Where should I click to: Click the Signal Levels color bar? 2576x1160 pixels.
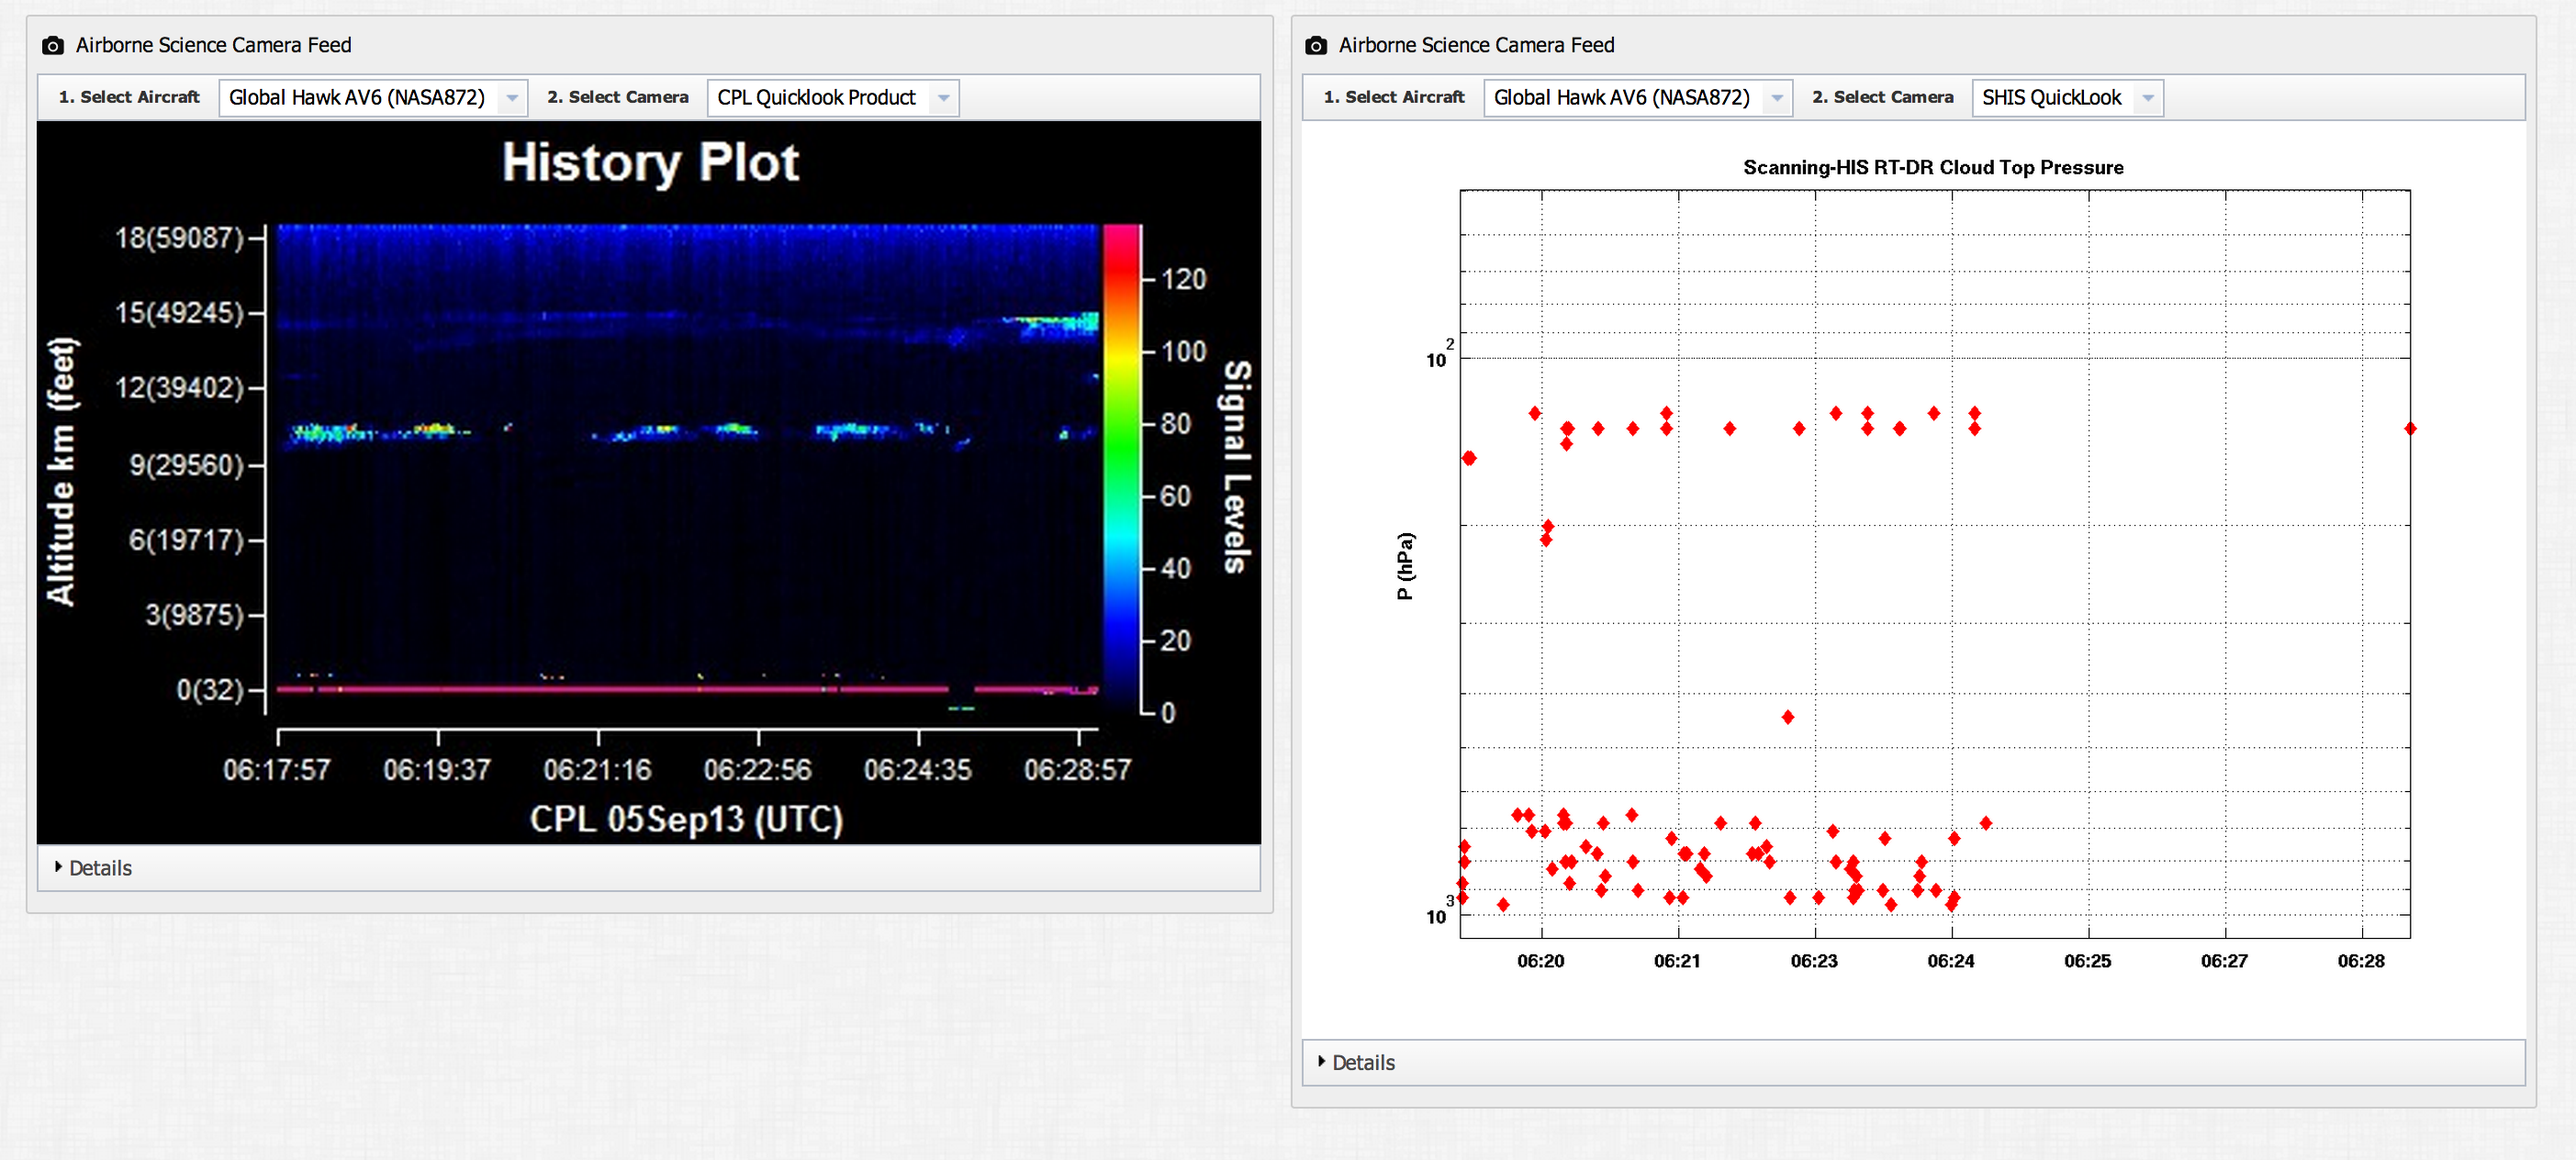pos(1121,468)
